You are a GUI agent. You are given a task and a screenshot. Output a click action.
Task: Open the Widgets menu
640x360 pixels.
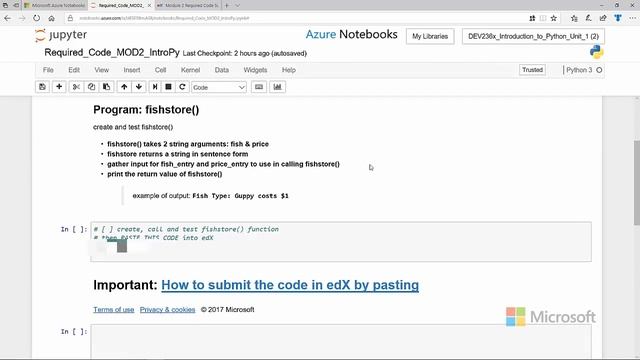[255, 70]
